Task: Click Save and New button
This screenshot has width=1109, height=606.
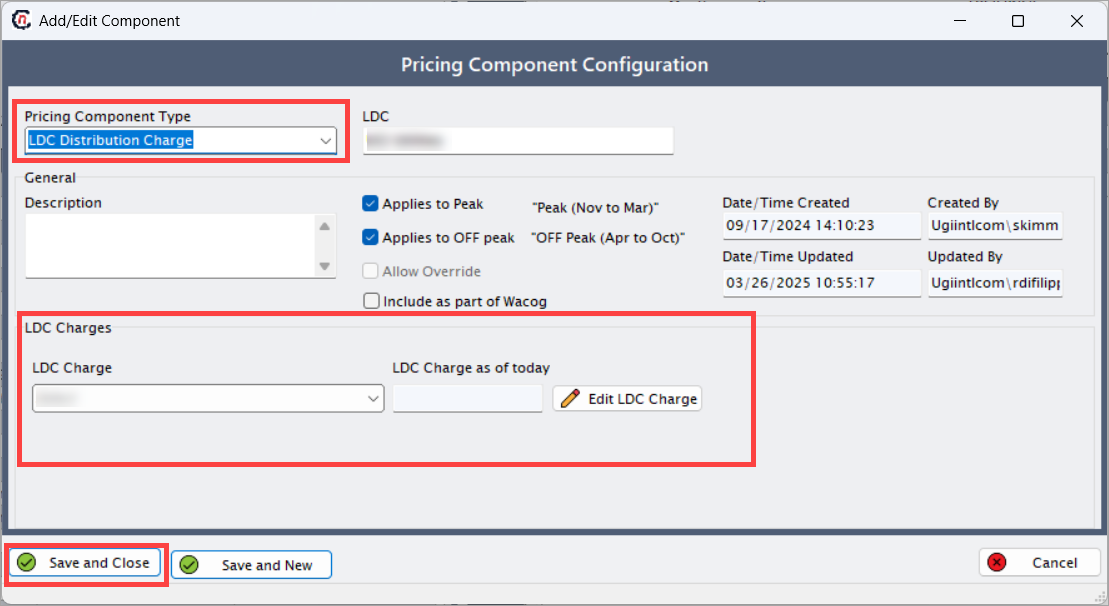Action: pos(251,565)
